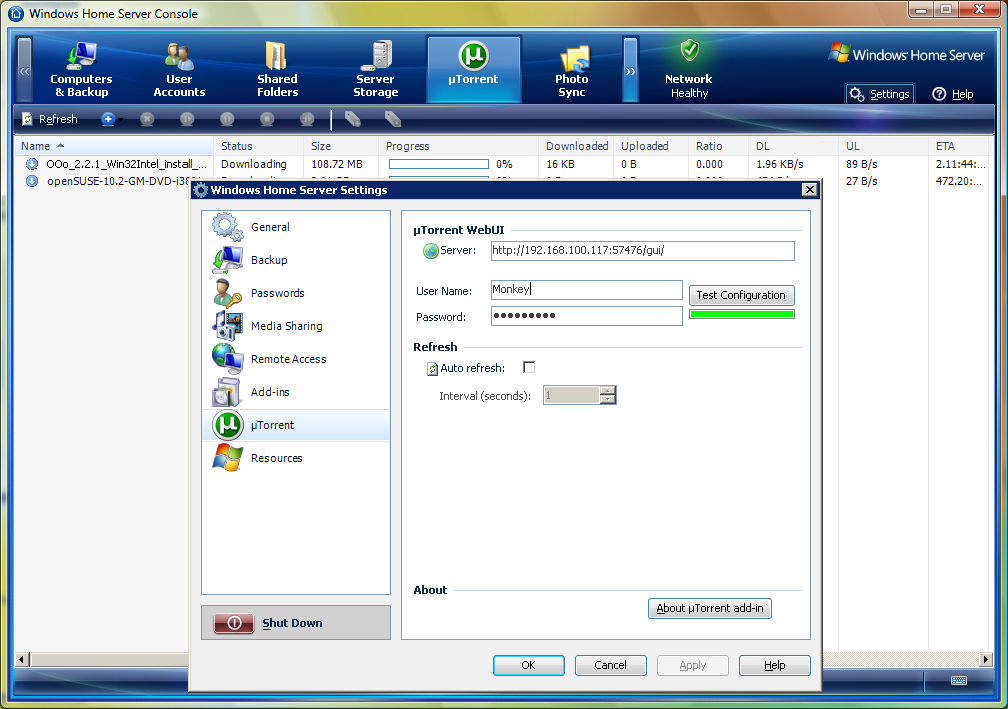
Task: Click the Interval seconds value box
Action: pyautogui.click(x=572, y=395)
